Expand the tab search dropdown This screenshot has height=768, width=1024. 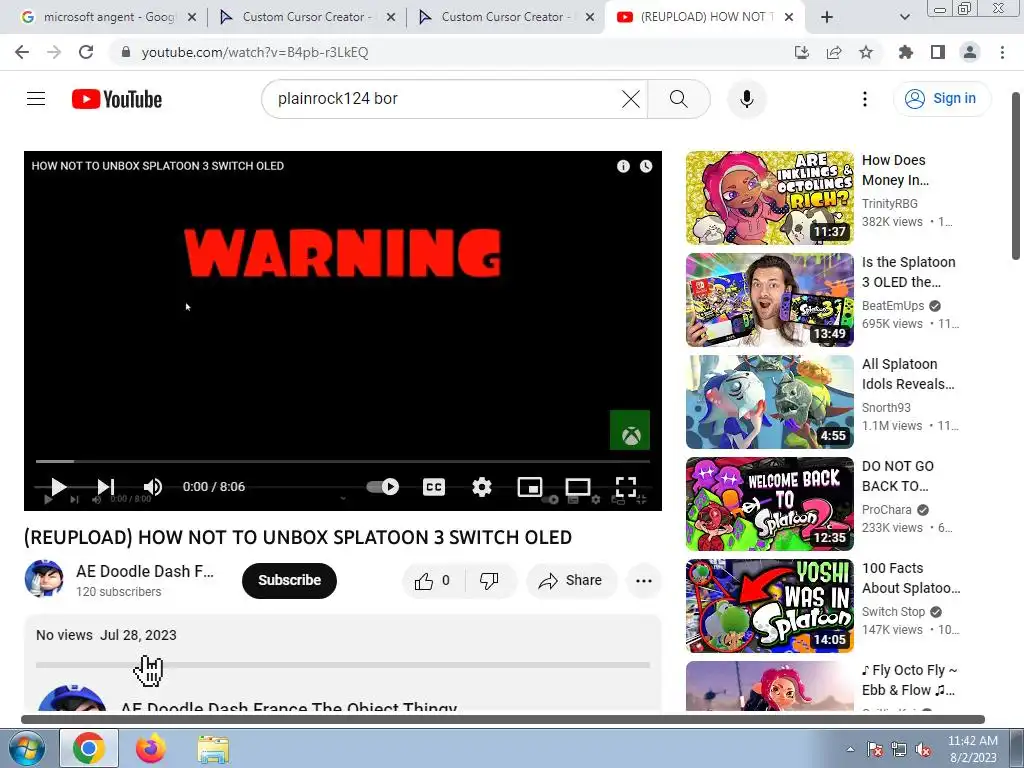pyautogui.click(x=904, y=18)
